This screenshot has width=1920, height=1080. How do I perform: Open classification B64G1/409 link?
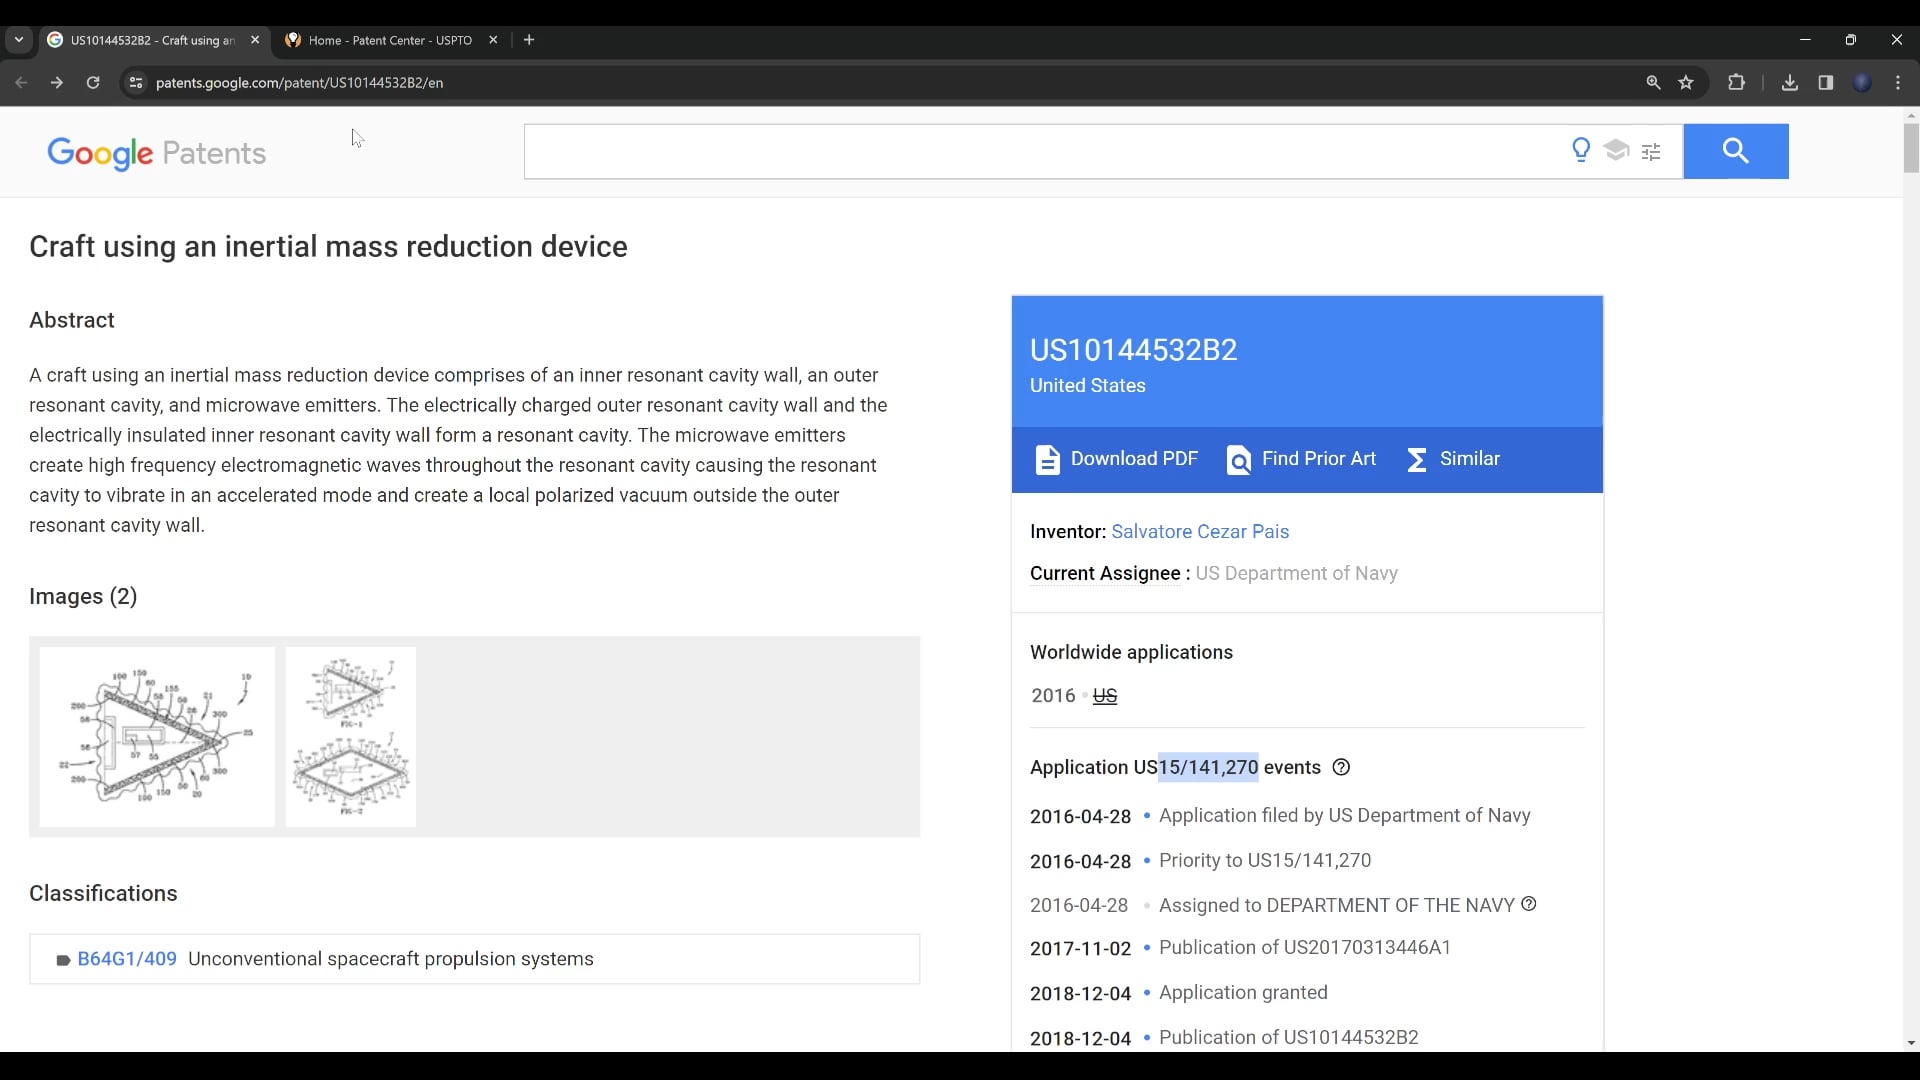127,959
